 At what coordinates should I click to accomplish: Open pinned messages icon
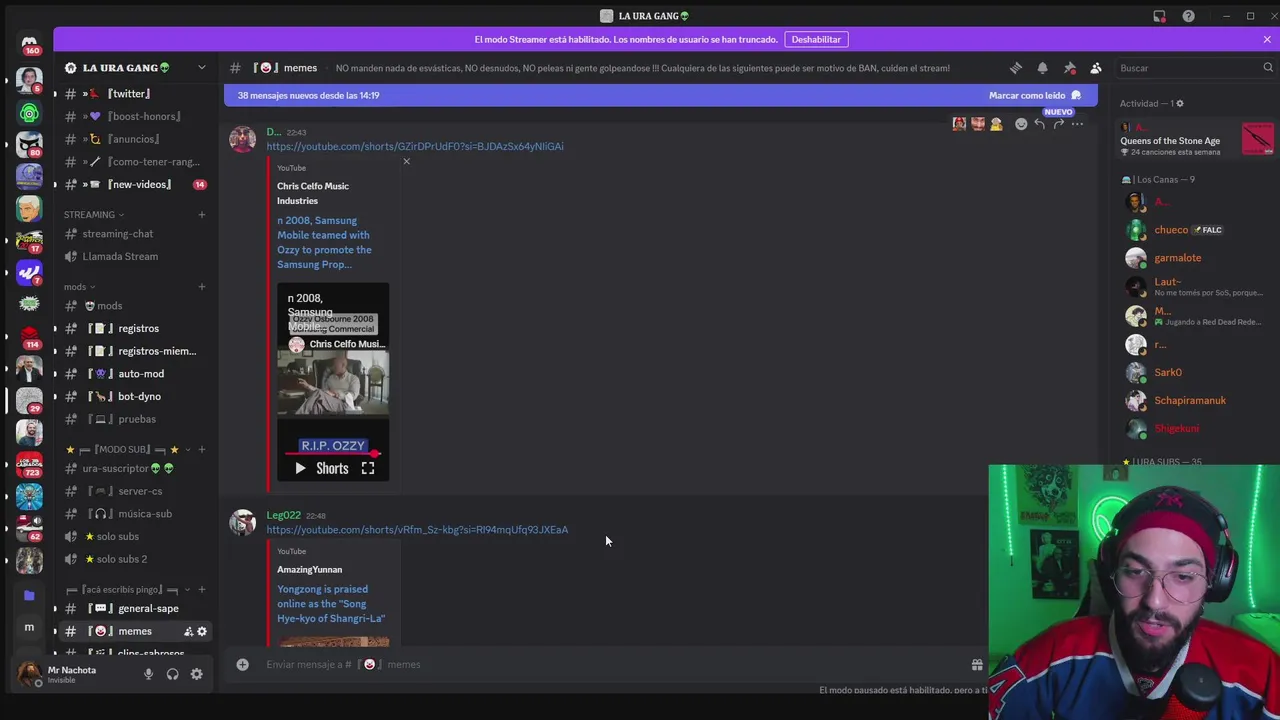(1069, 68)
